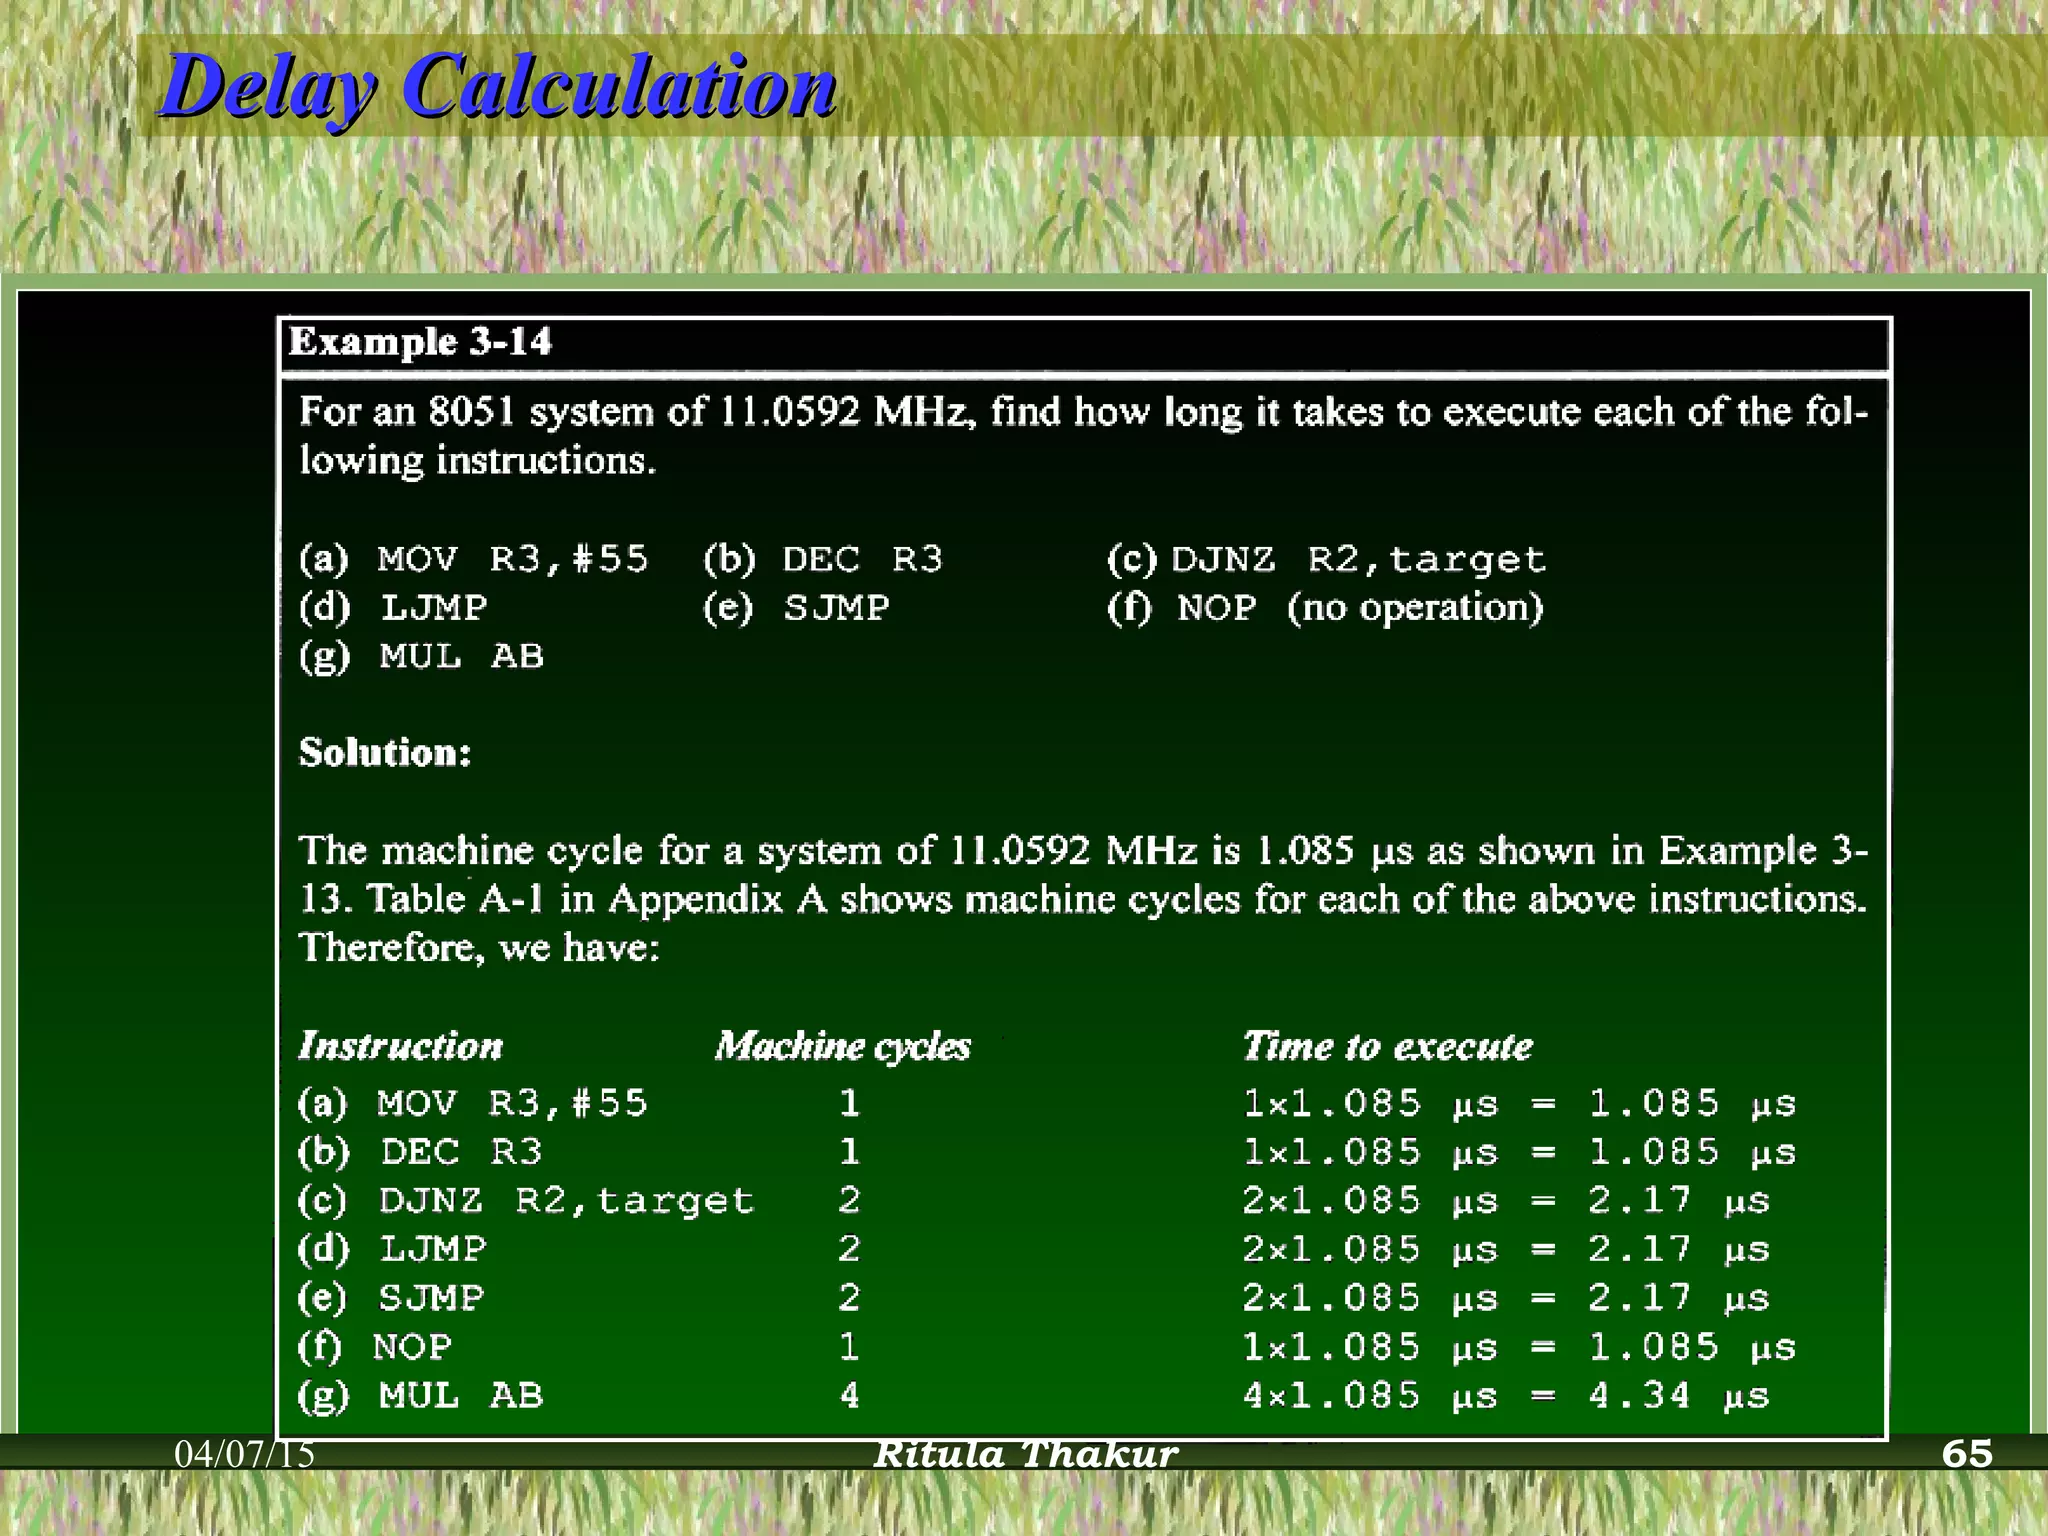Click problem item '(a) MOV R3,#55'

473,559
